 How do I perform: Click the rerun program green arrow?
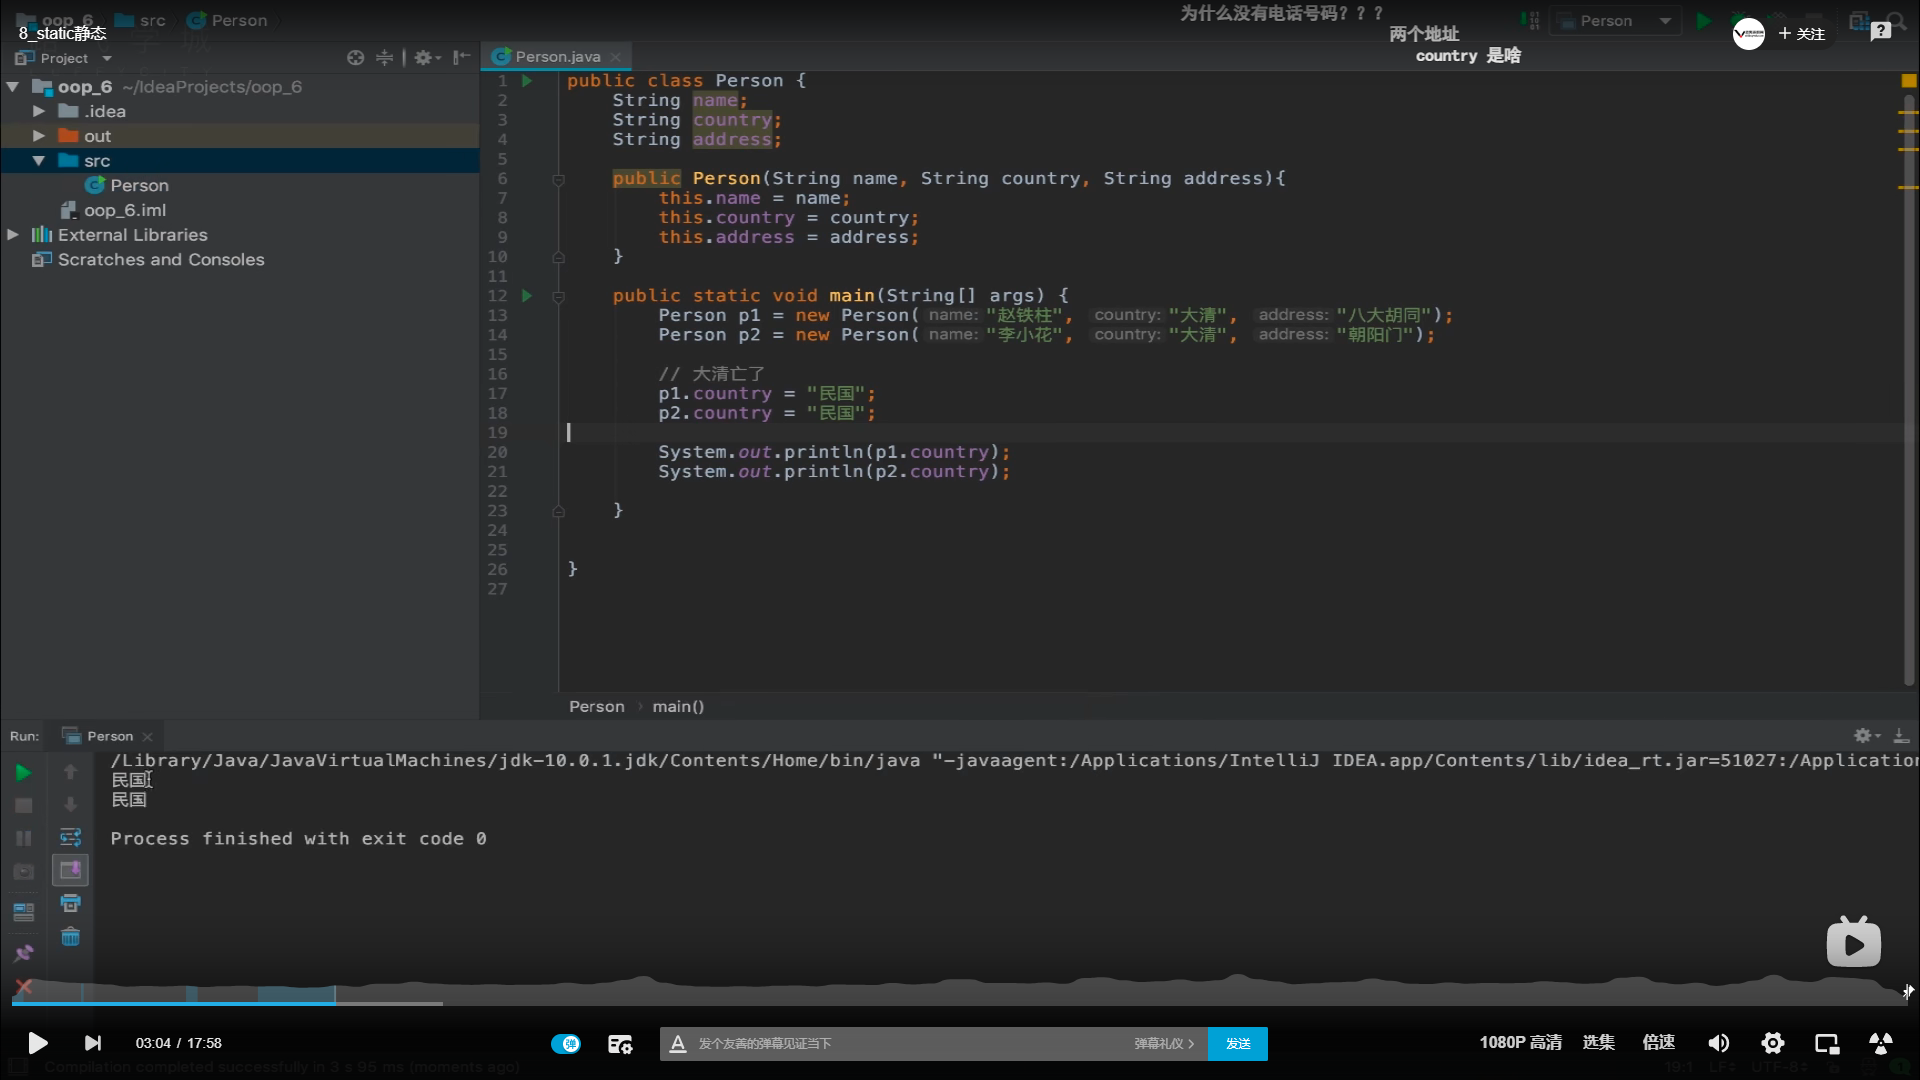pyautogui.click(x=23, y=772)
